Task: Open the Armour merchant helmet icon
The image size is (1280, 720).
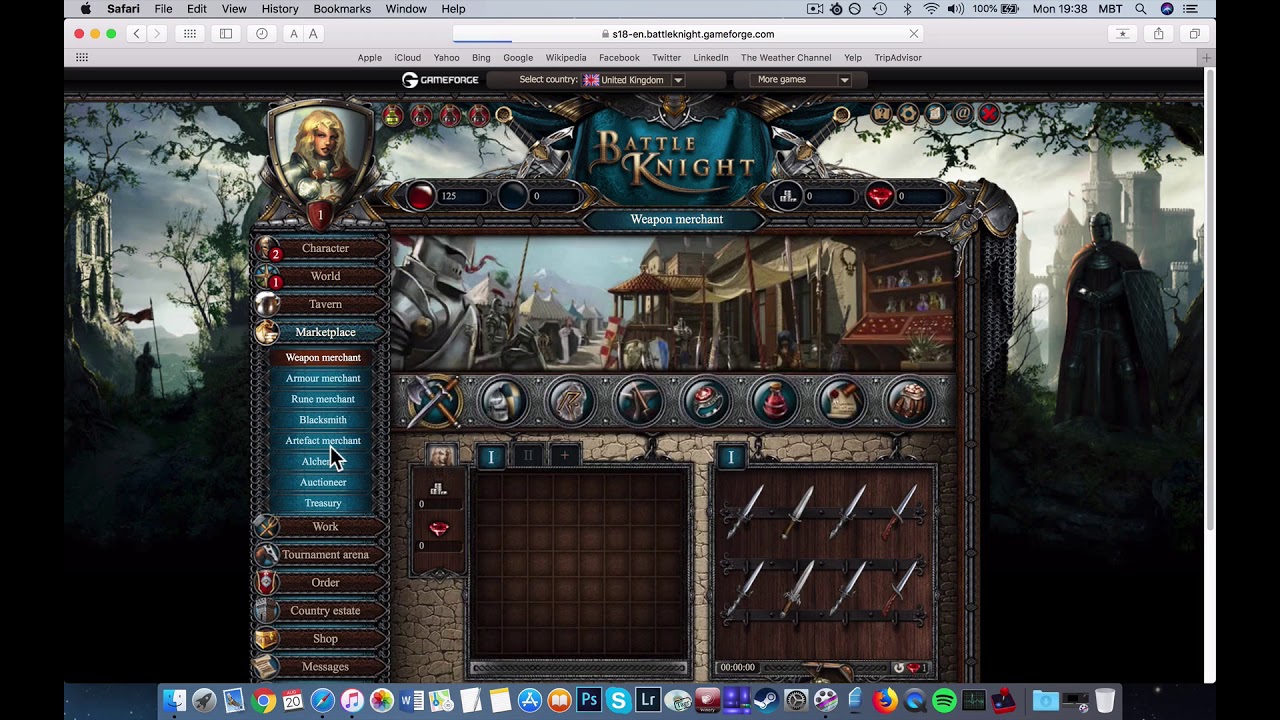Action: click(x=503, y=401)
